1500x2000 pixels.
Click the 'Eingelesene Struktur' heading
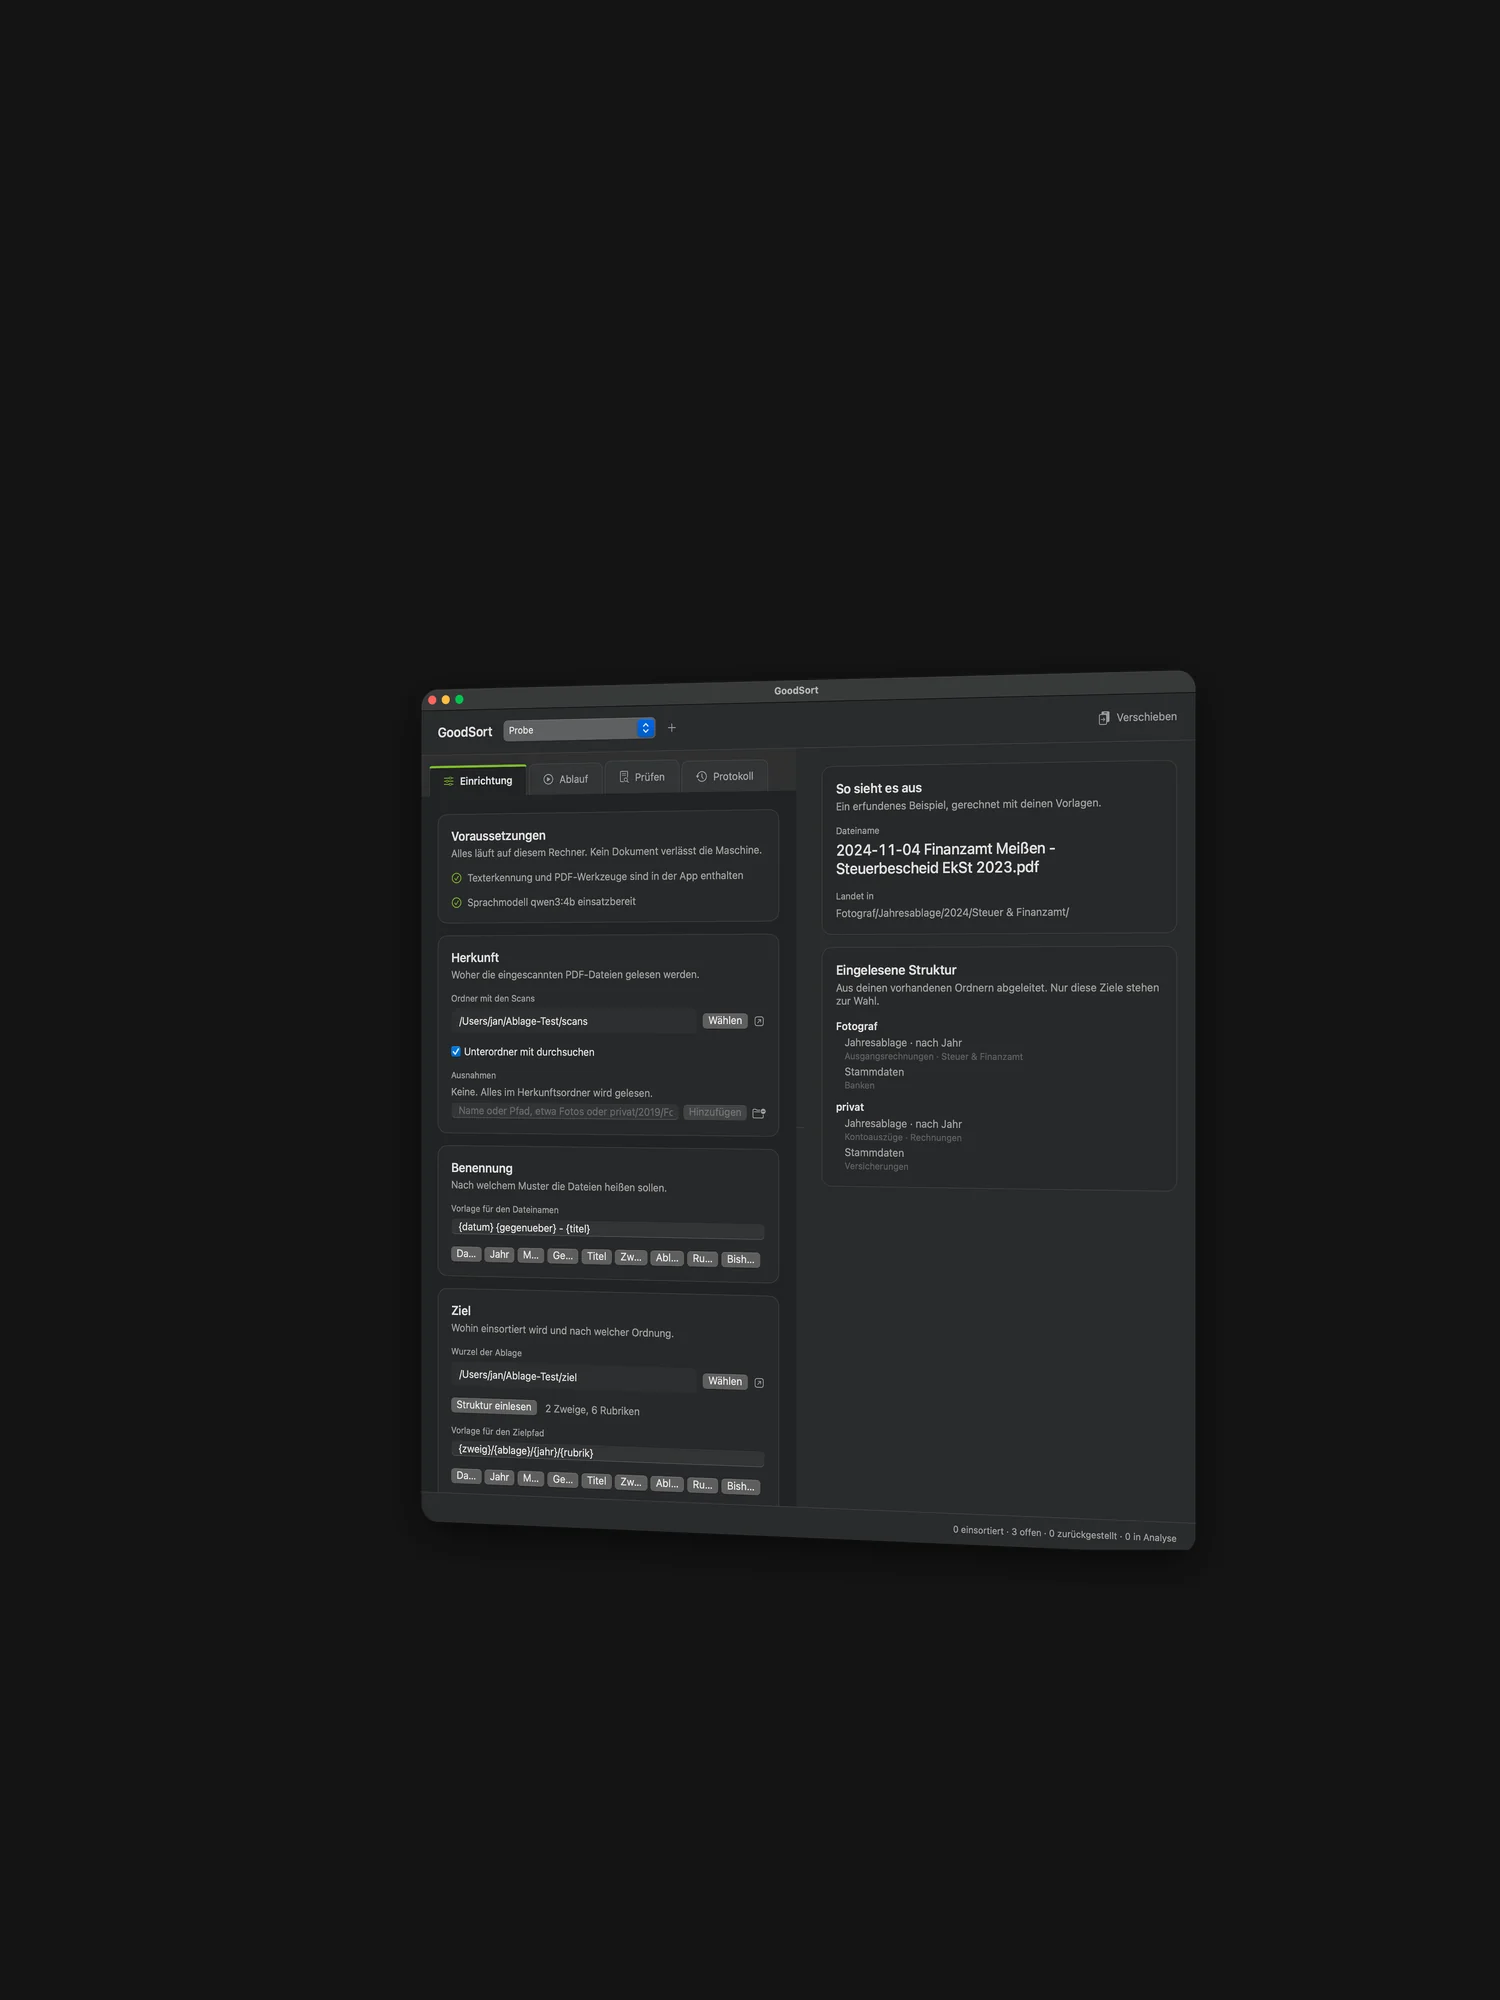[896, 970]
